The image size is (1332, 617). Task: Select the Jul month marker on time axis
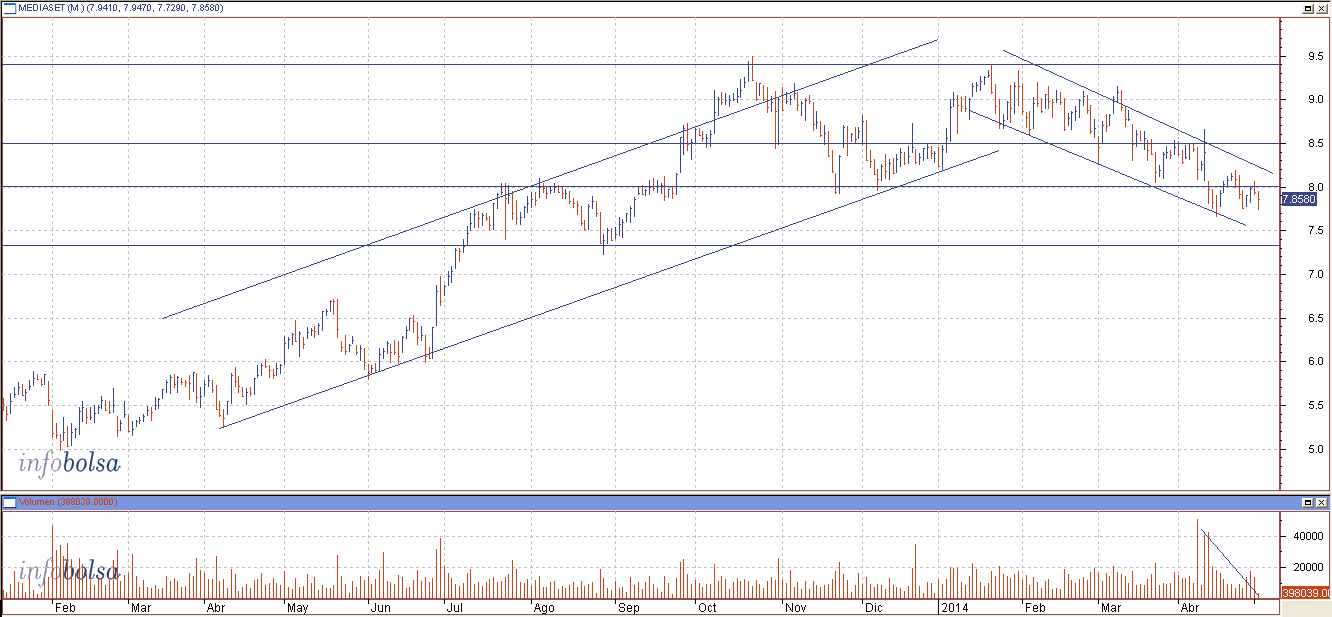tap(455, 607)
